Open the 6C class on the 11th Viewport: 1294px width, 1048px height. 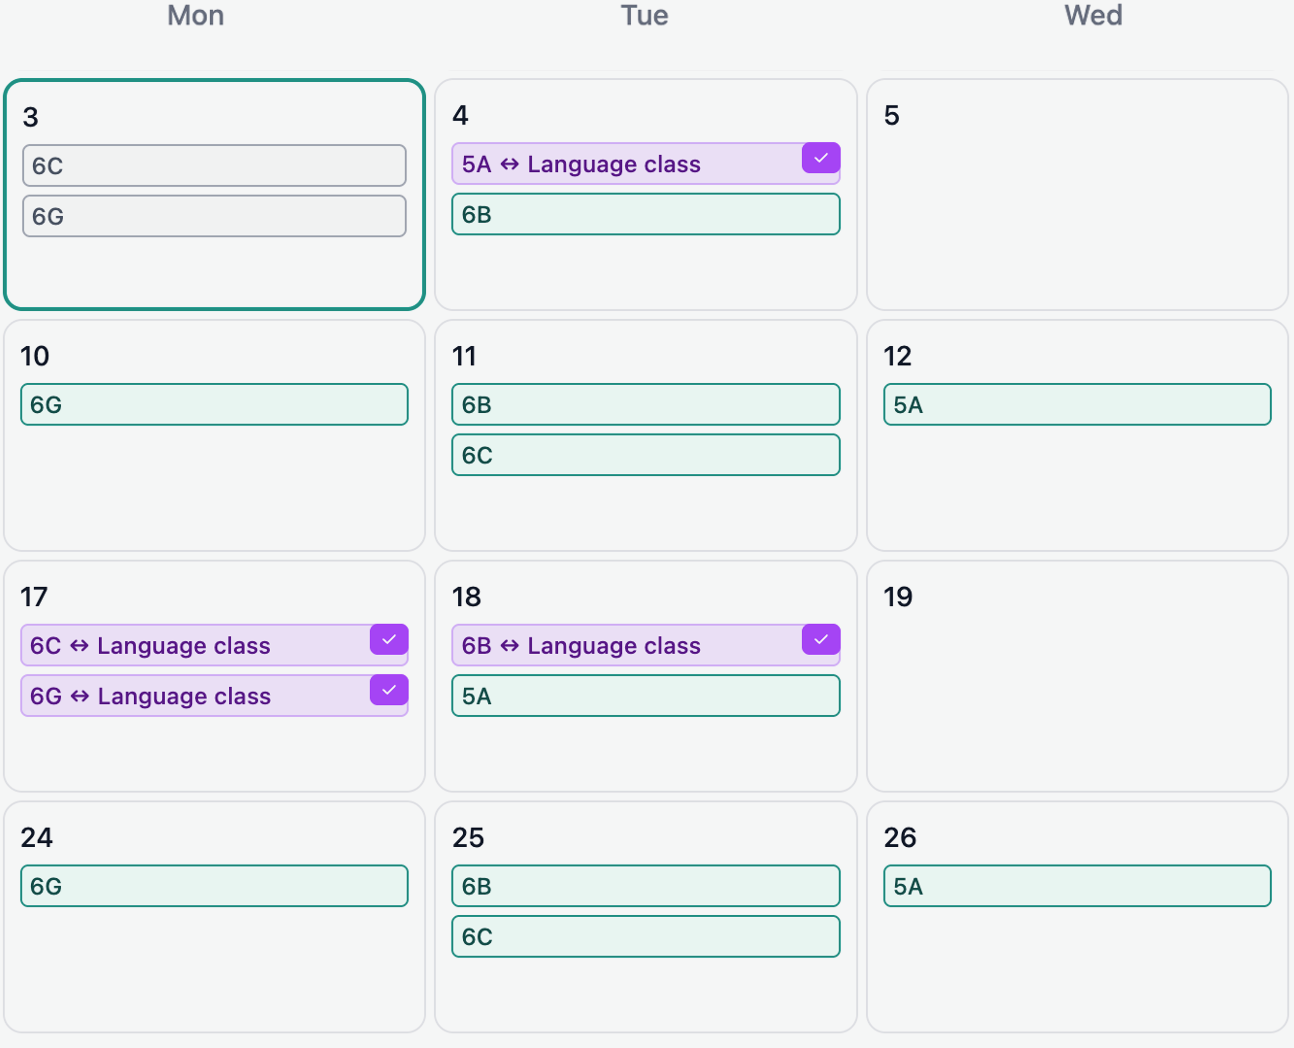point(645,454)
